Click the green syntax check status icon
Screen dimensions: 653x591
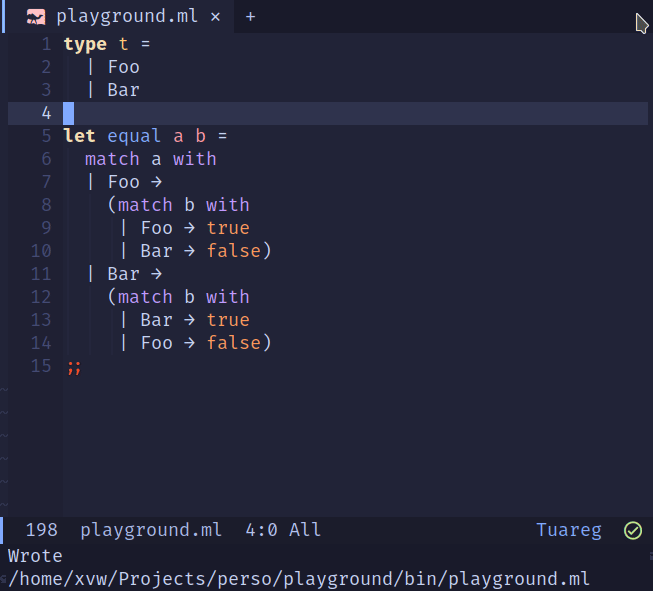tap(632, 530)
